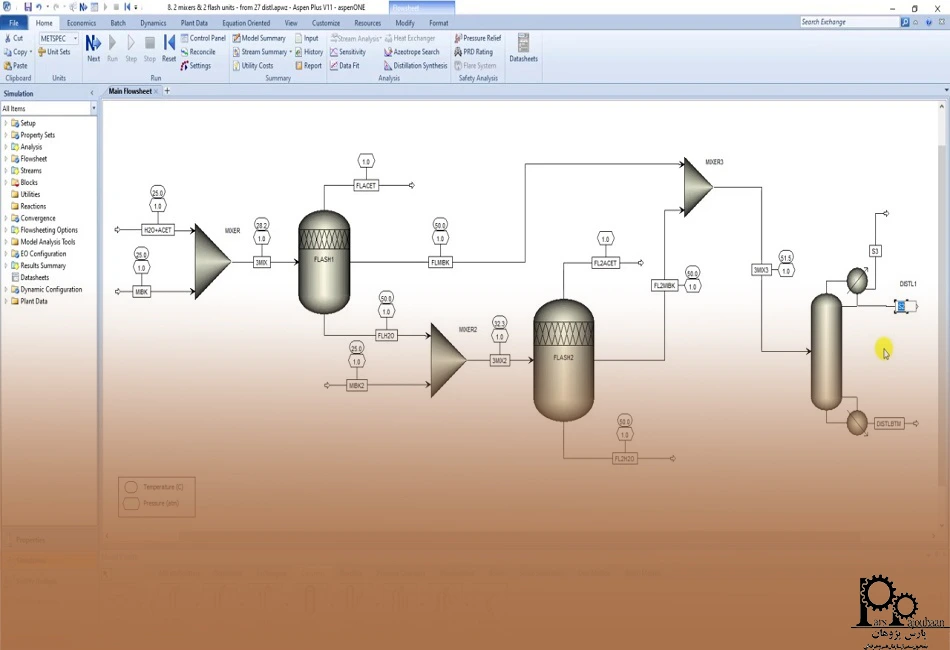This screenshot has height=650, width=950.
Task: Click the Input summary button
Action: [307, 38]
